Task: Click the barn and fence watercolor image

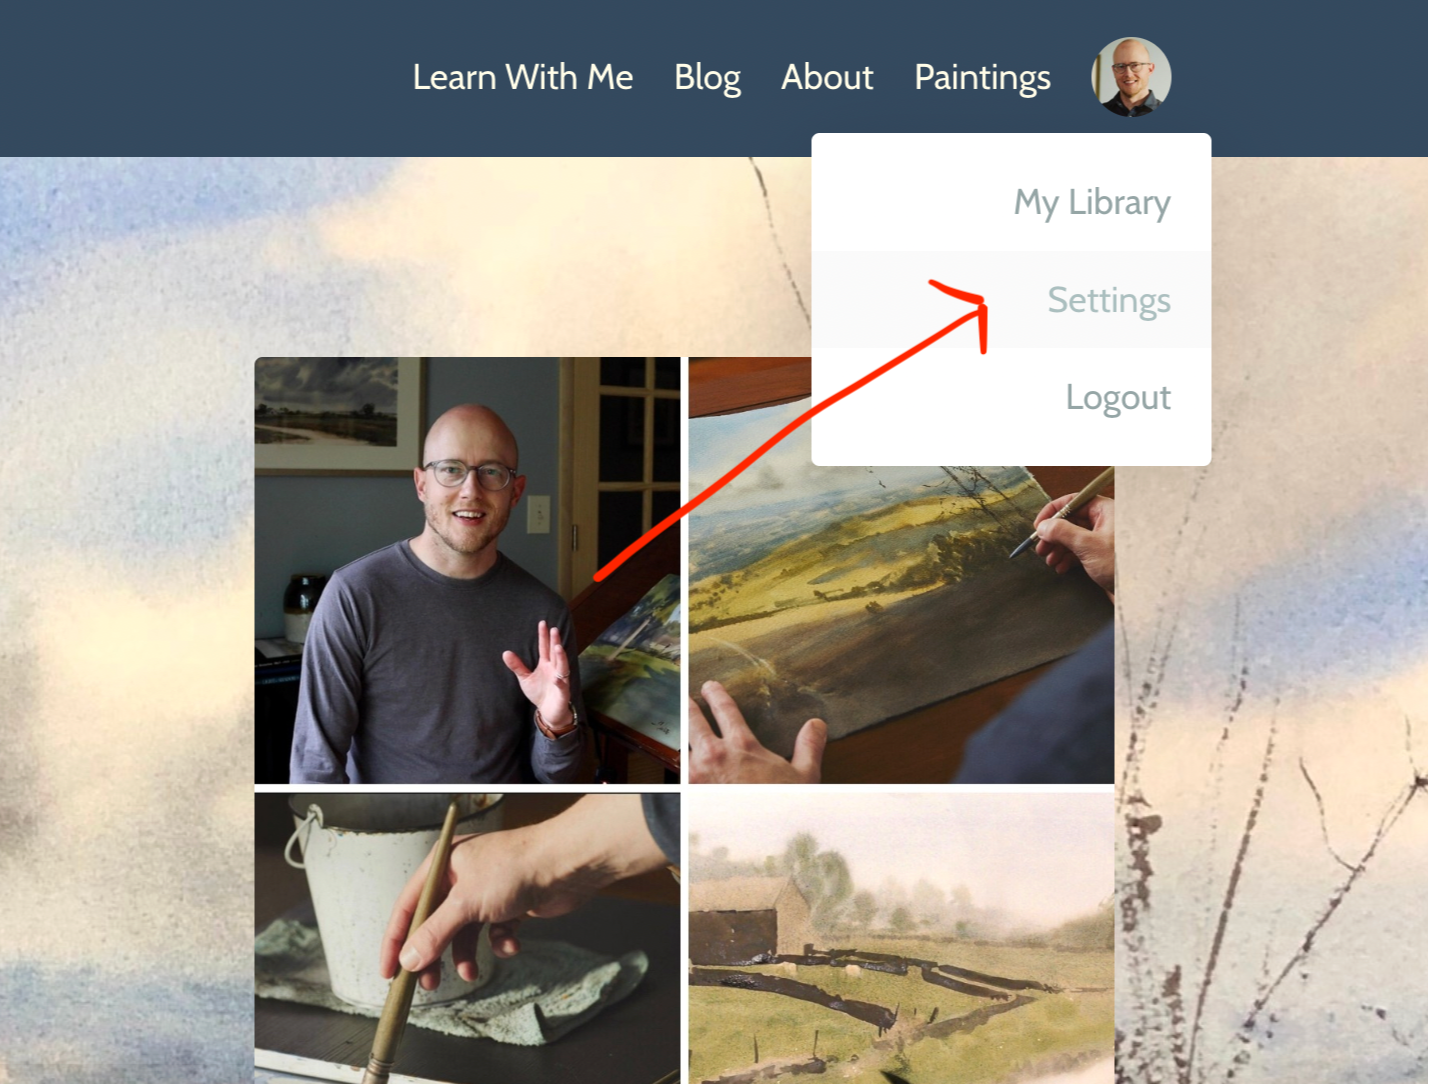Action: [x=901, y=938]
